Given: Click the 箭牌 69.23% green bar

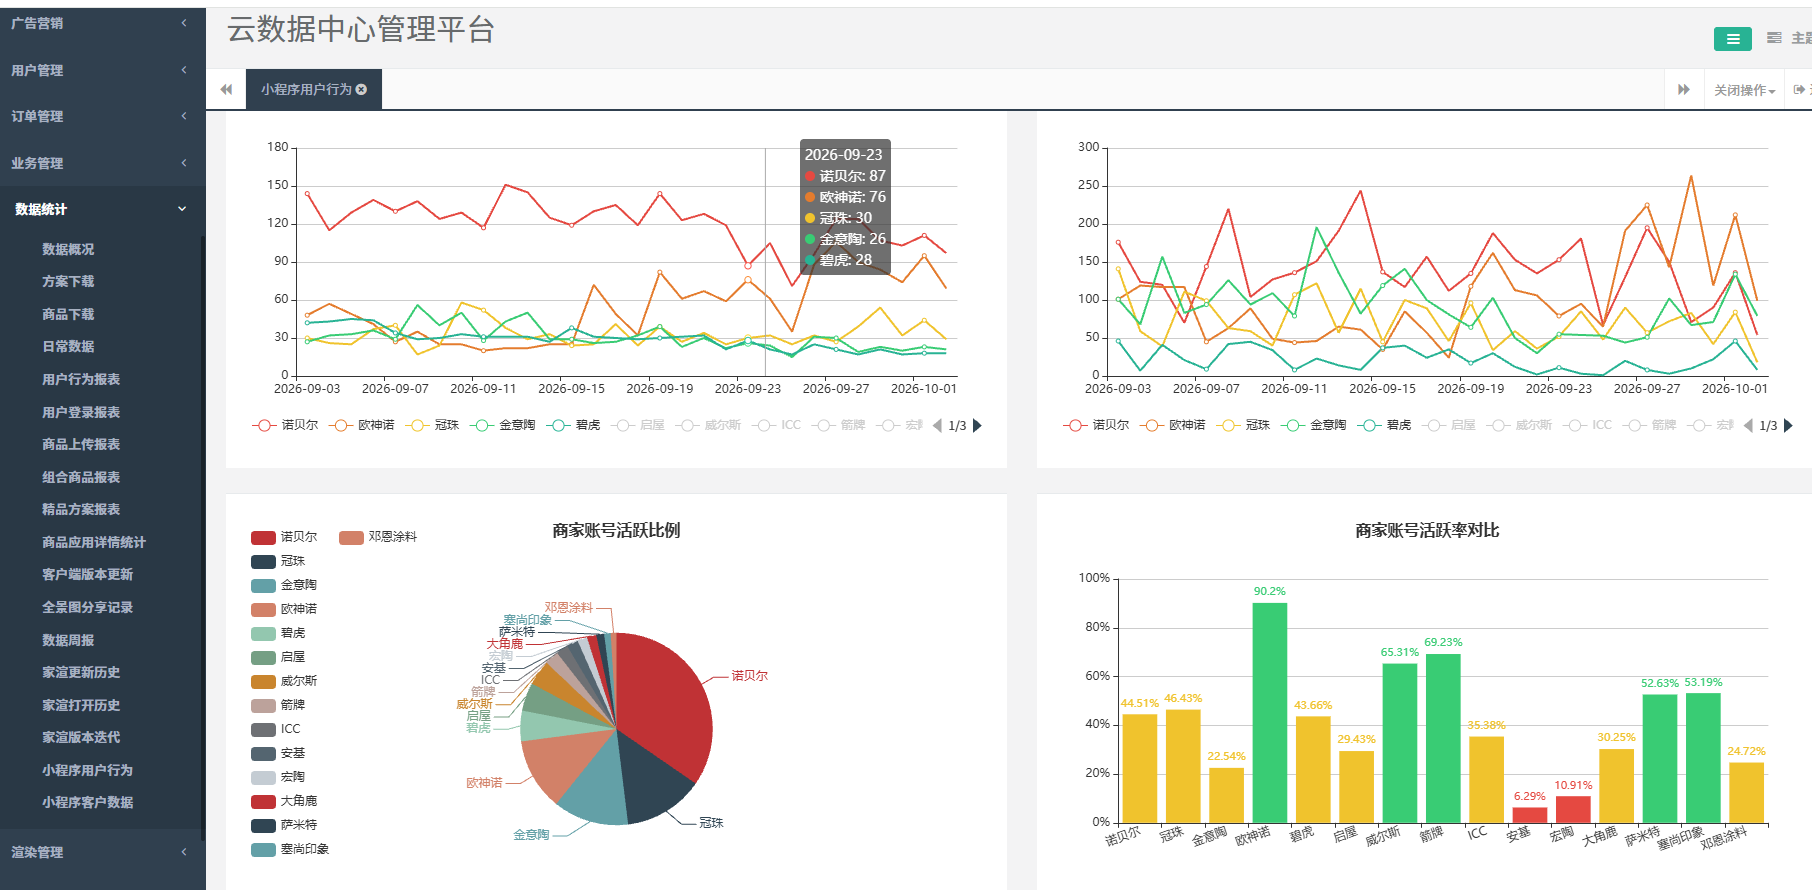Looking at the screenshot, I should [1443, 738].
